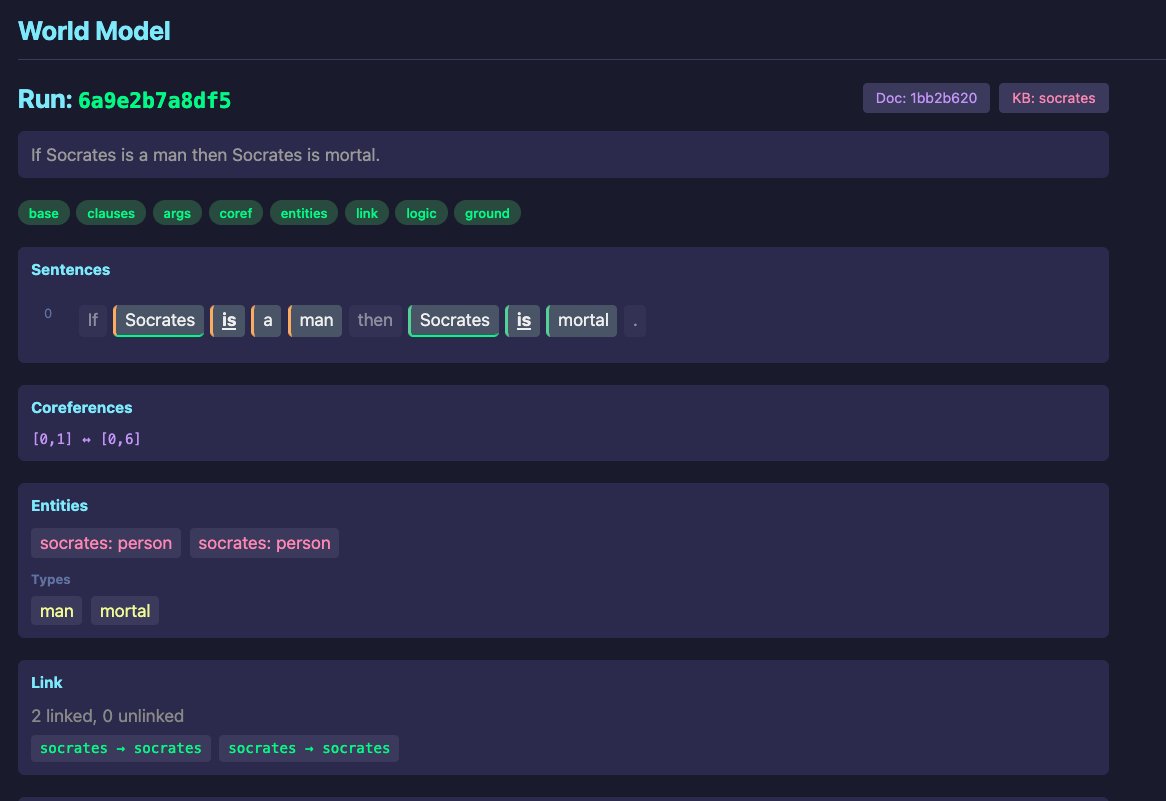
Task: Click the input sentence text box
Action: click(x=563, y=155)
